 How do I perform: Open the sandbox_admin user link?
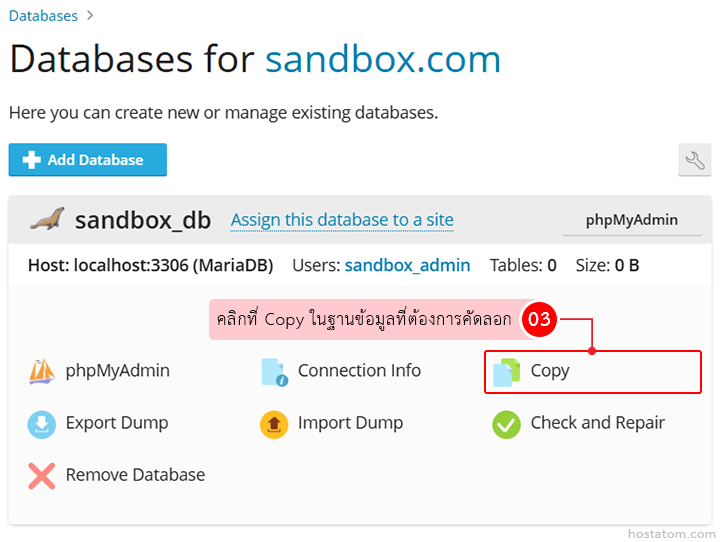coord(407,266)
